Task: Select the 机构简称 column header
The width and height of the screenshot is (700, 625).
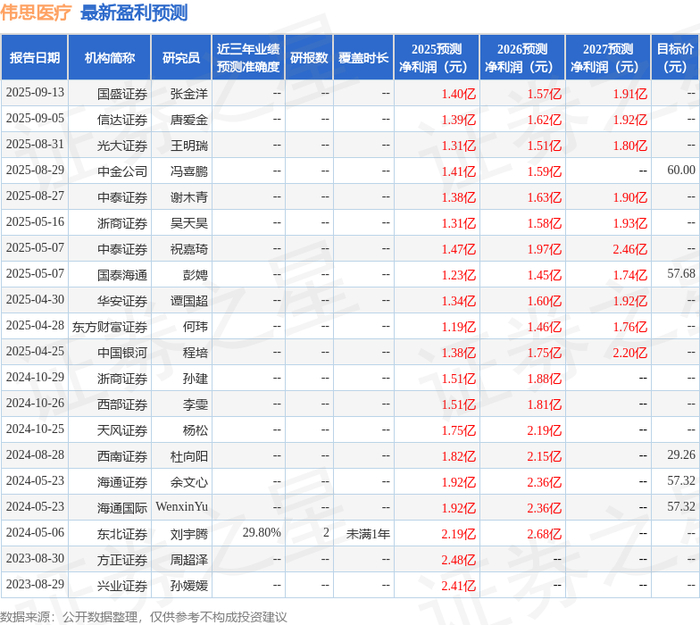Action: pyautogui.click(x=110, y=58)
